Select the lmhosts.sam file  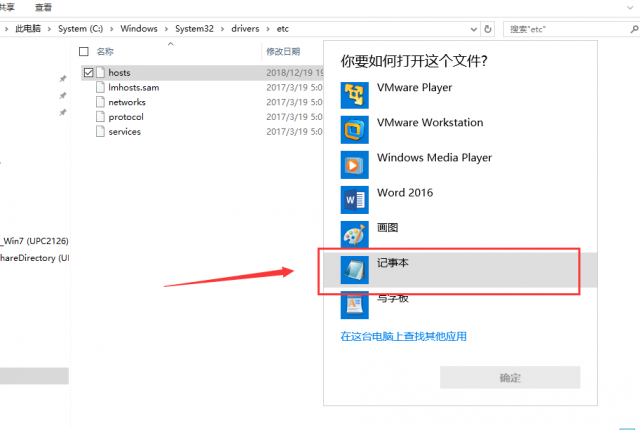tap(133, 87)
